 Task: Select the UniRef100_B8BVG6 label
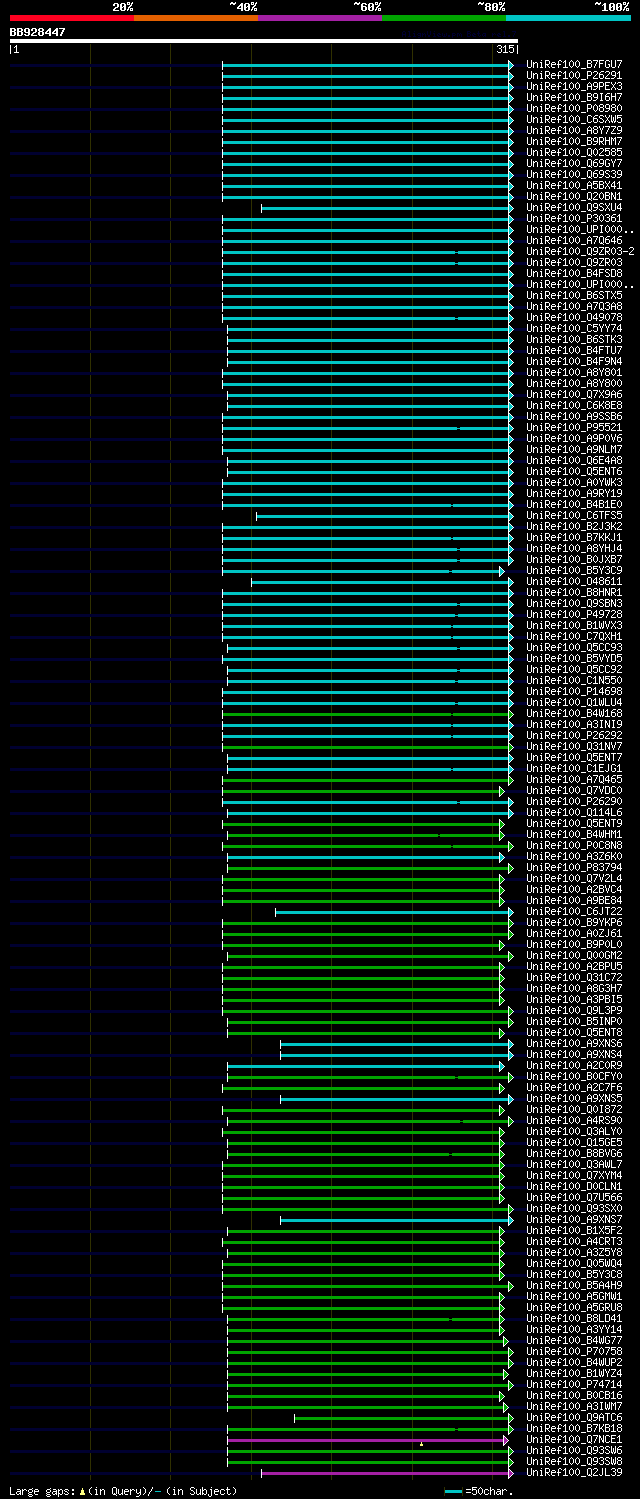574,1153
